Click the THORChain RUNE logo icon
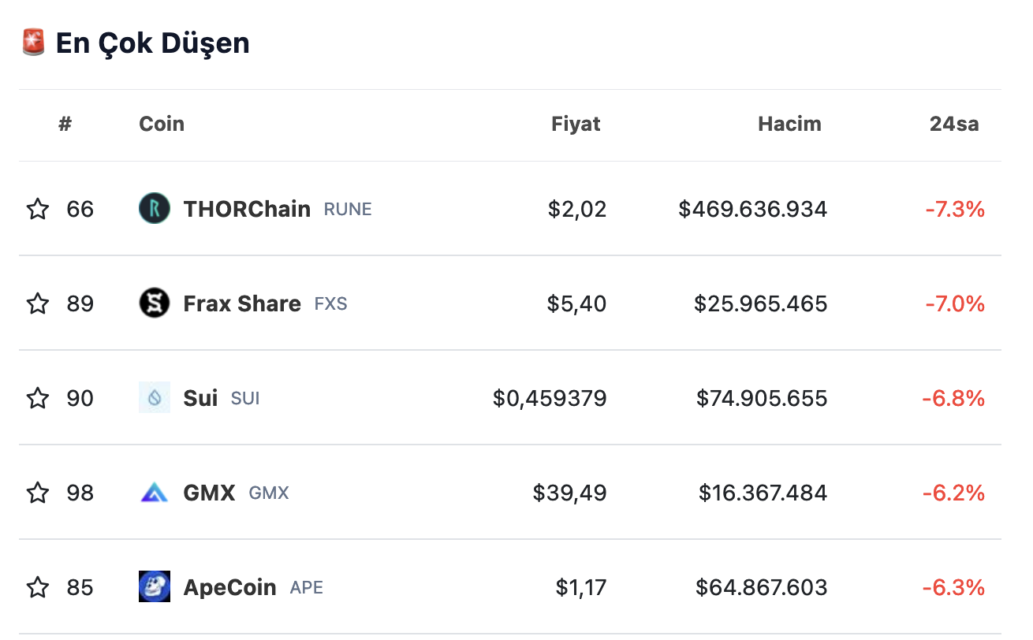1033x640 pixels. 154,208
